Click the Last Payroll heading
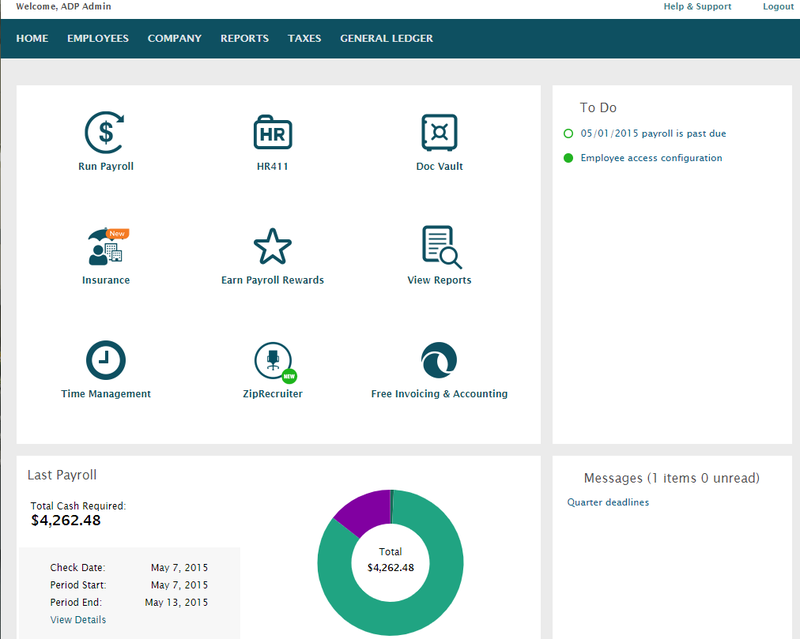The image size is (800, 639). click(62, 475)
